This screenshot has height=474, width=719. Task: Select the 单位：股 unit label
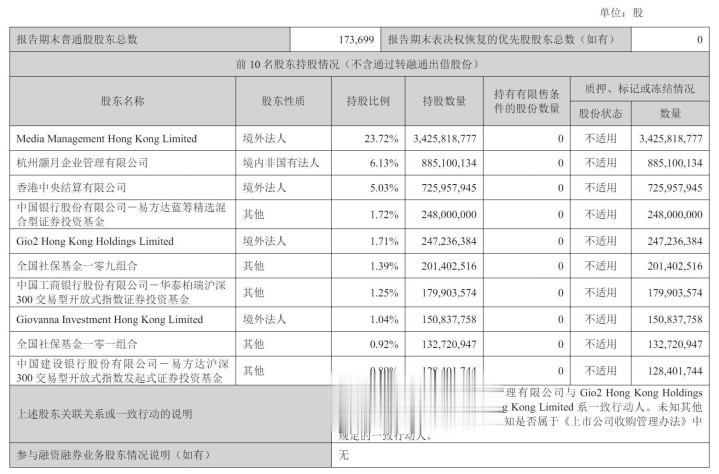coord(621,12)
